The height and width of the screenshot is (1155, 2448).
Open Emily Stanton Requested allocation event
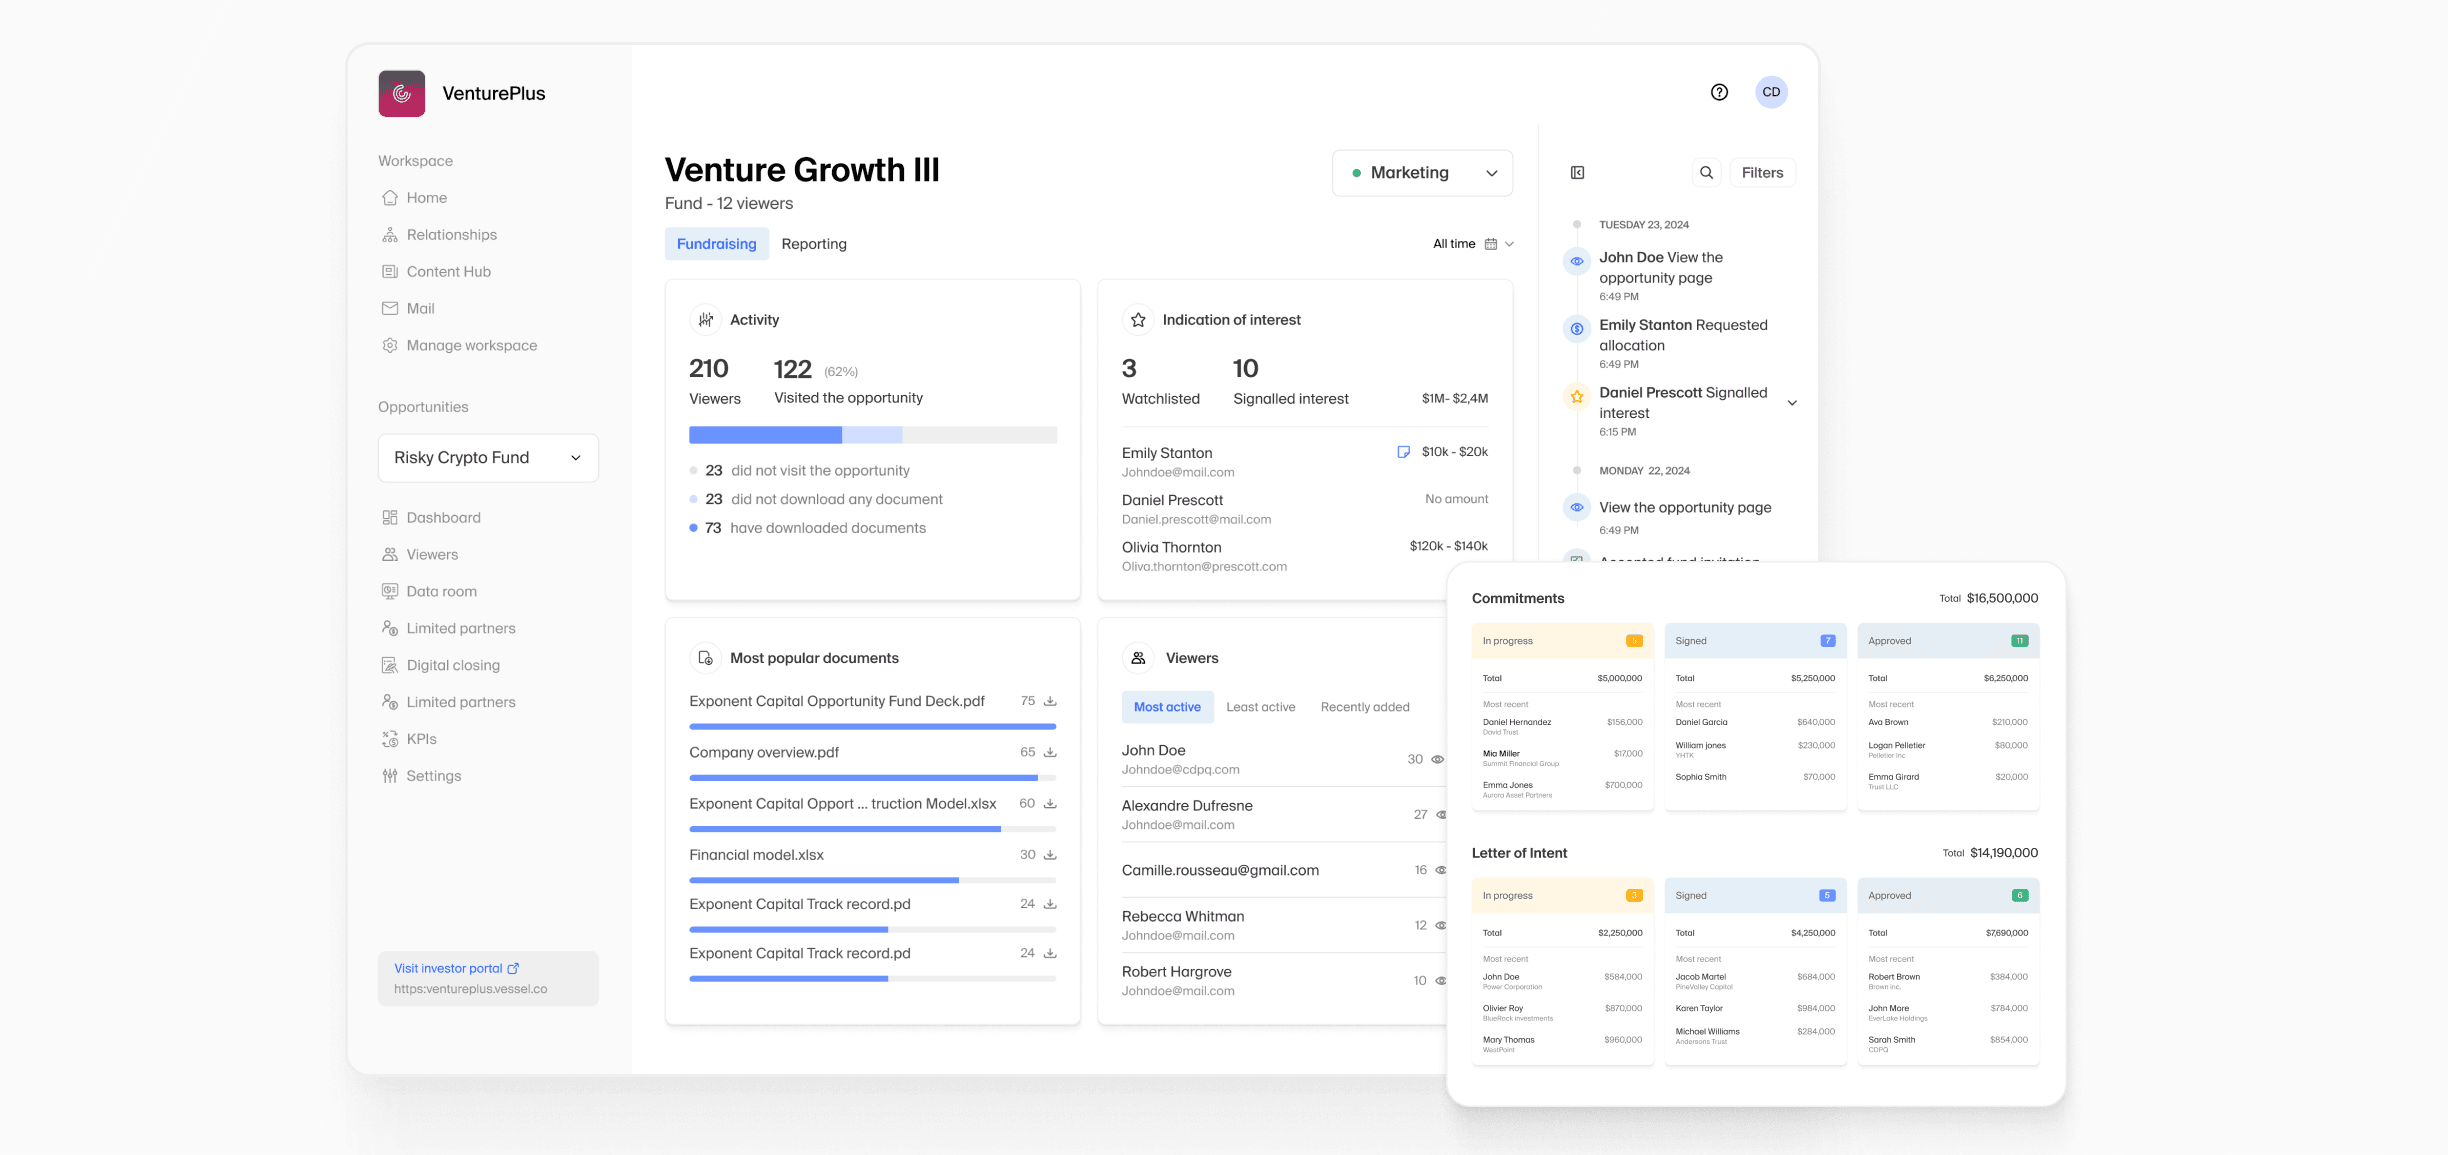tap(1680, 343)
